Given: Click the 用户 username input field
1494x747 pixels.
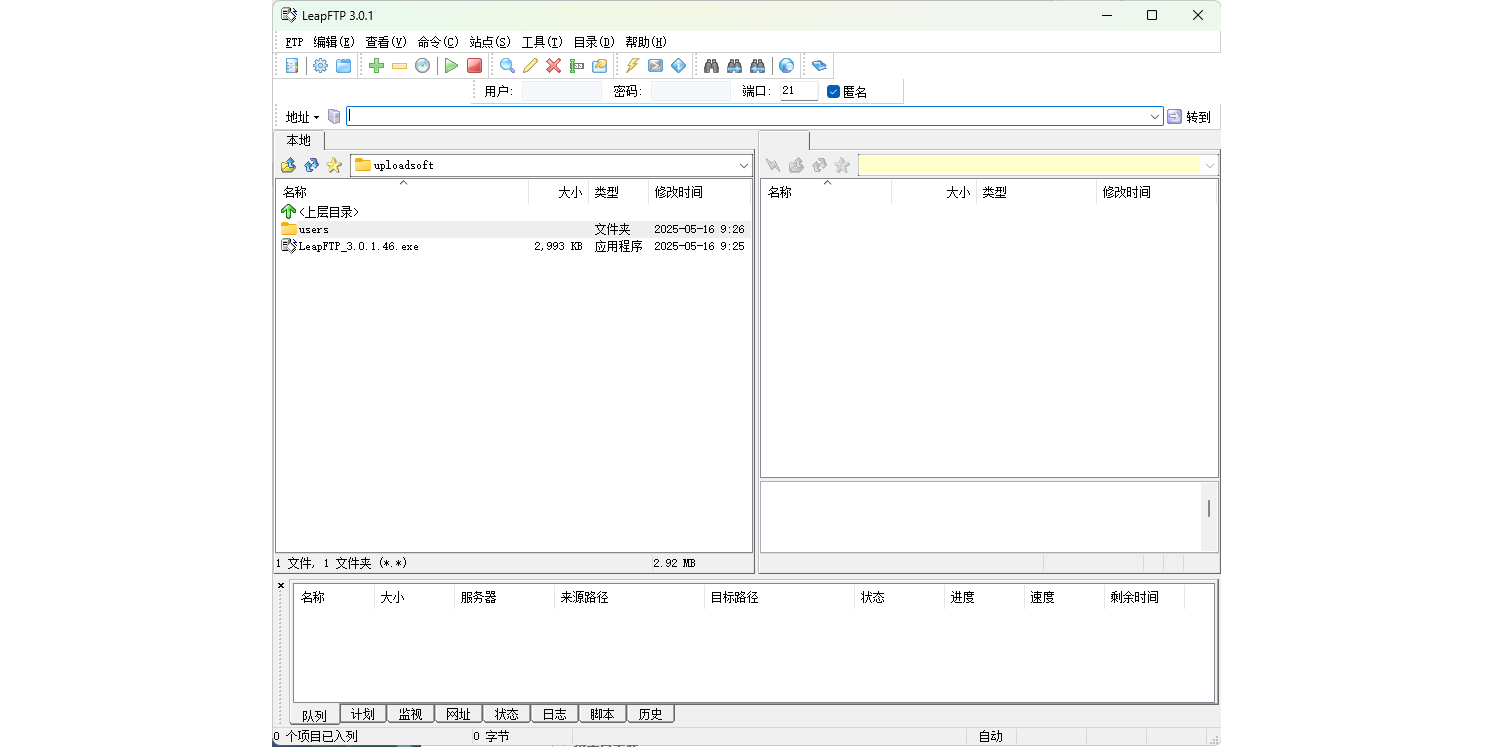Looking at the screenshot, I should pos(561,92).
